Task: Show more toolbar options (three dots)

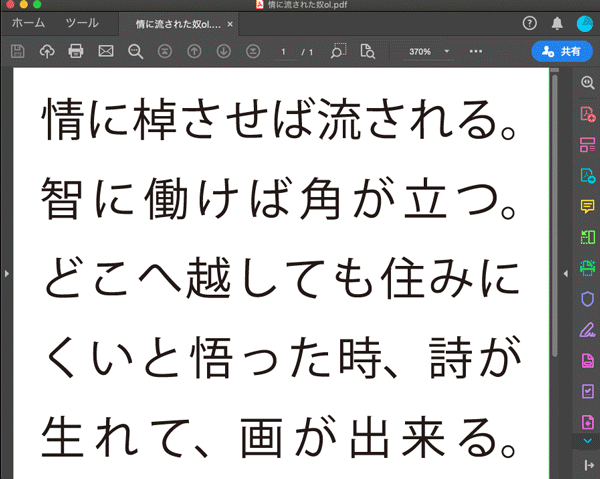Action: (x=476, y=51)
